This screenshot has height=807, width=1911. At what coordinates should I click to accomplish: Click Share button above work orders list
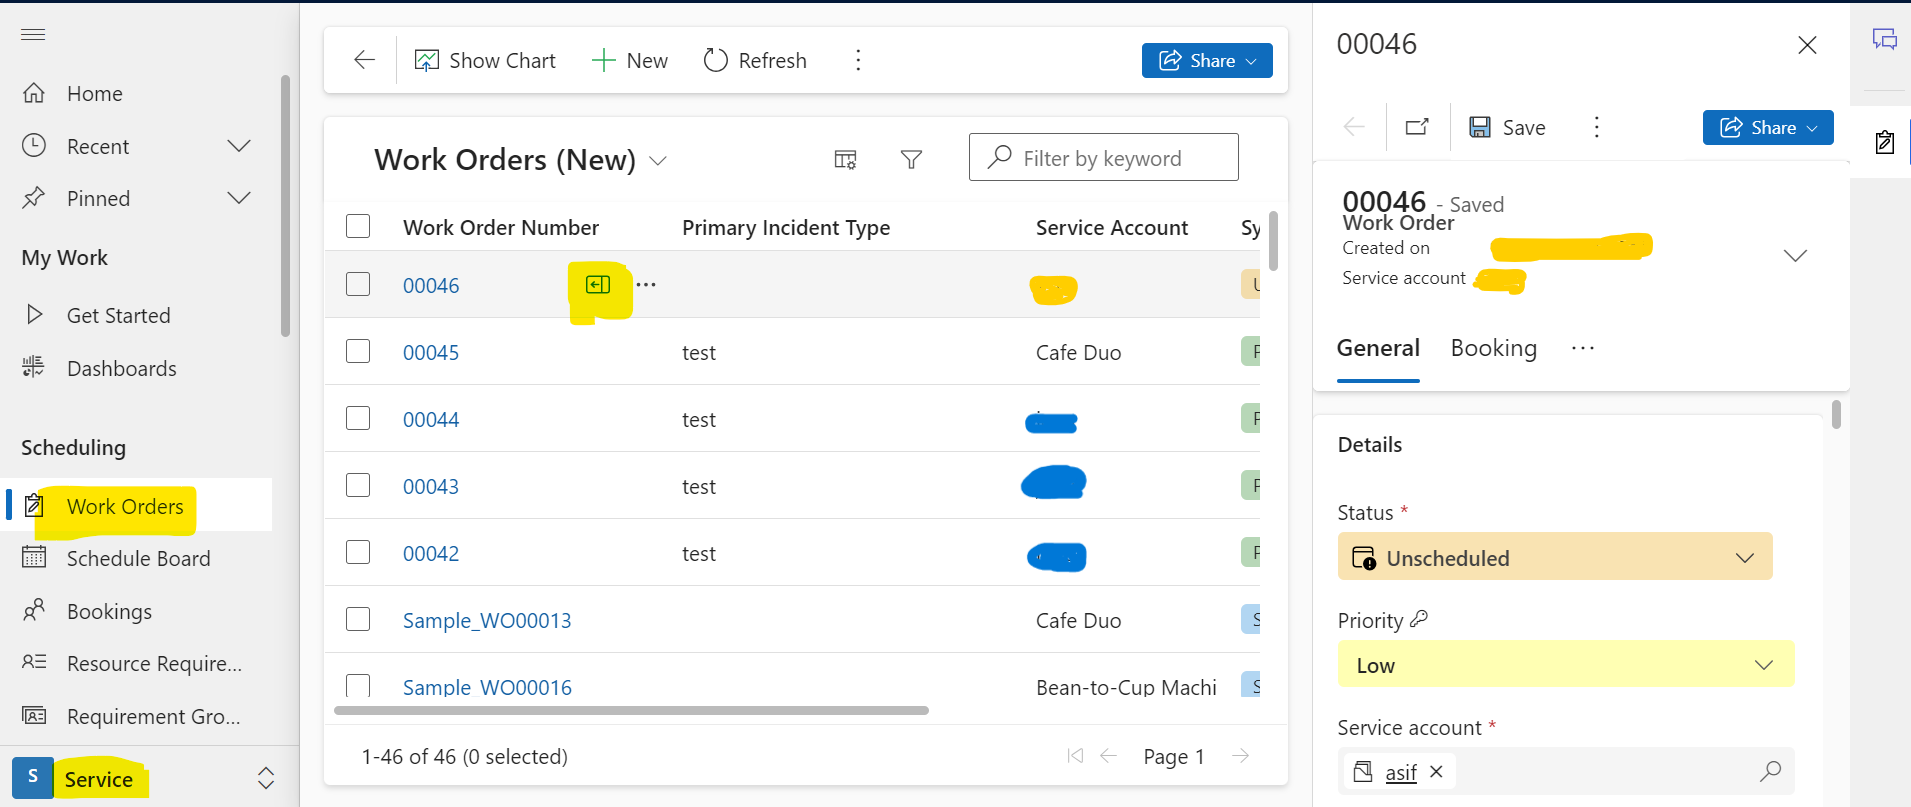[x=1207, y=60]
